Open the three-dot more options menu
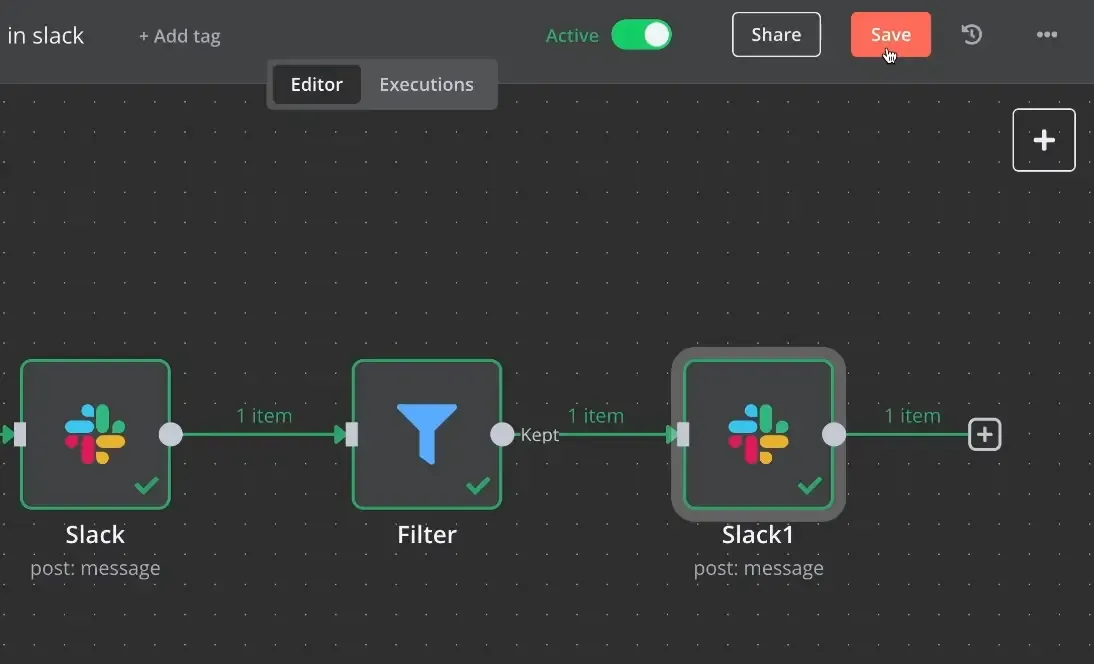The image size is (1094, 664). (1046, 35)
